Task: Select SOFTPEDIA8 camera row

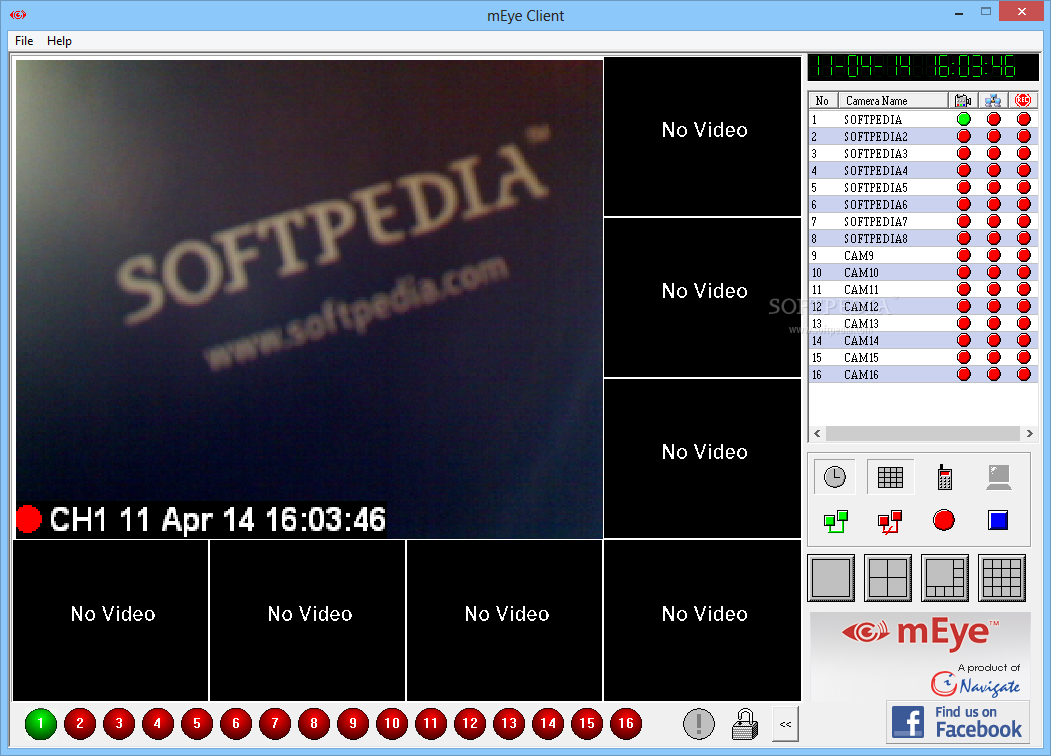Action: [923, 238]
